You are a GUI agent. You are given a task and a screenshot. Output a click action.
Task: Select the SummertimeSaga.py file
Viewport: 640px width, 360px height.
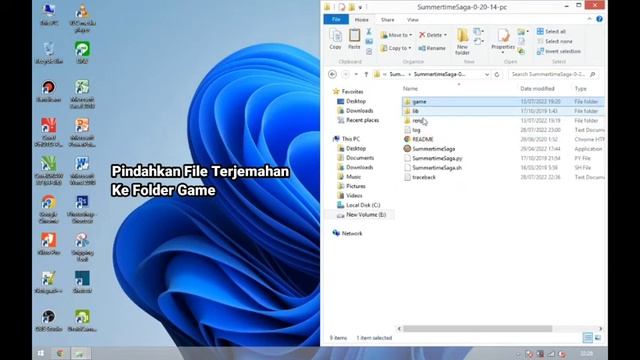coord(503,158)
